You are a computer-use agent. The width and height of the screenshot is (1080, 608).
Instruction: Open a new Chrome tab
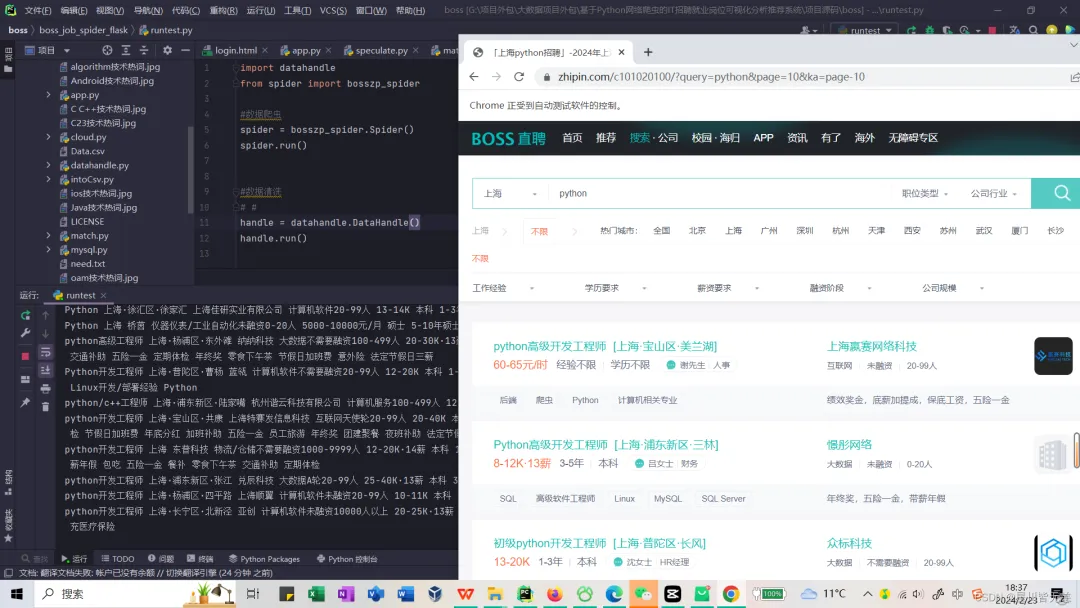[648, 52]
